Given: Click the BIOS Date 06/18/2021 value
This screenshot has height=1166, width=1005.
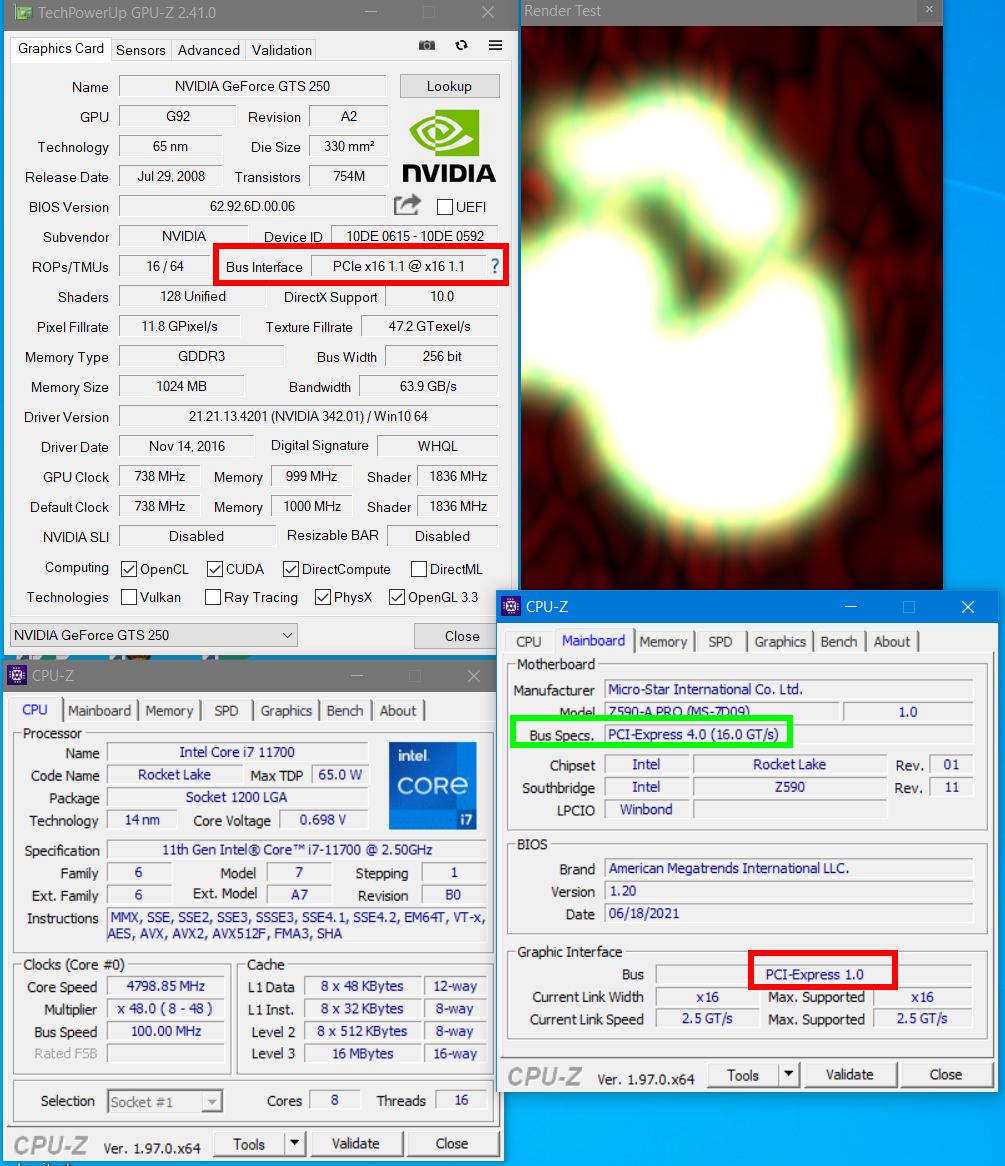Looking at the screenshot, I should [789, 913].
